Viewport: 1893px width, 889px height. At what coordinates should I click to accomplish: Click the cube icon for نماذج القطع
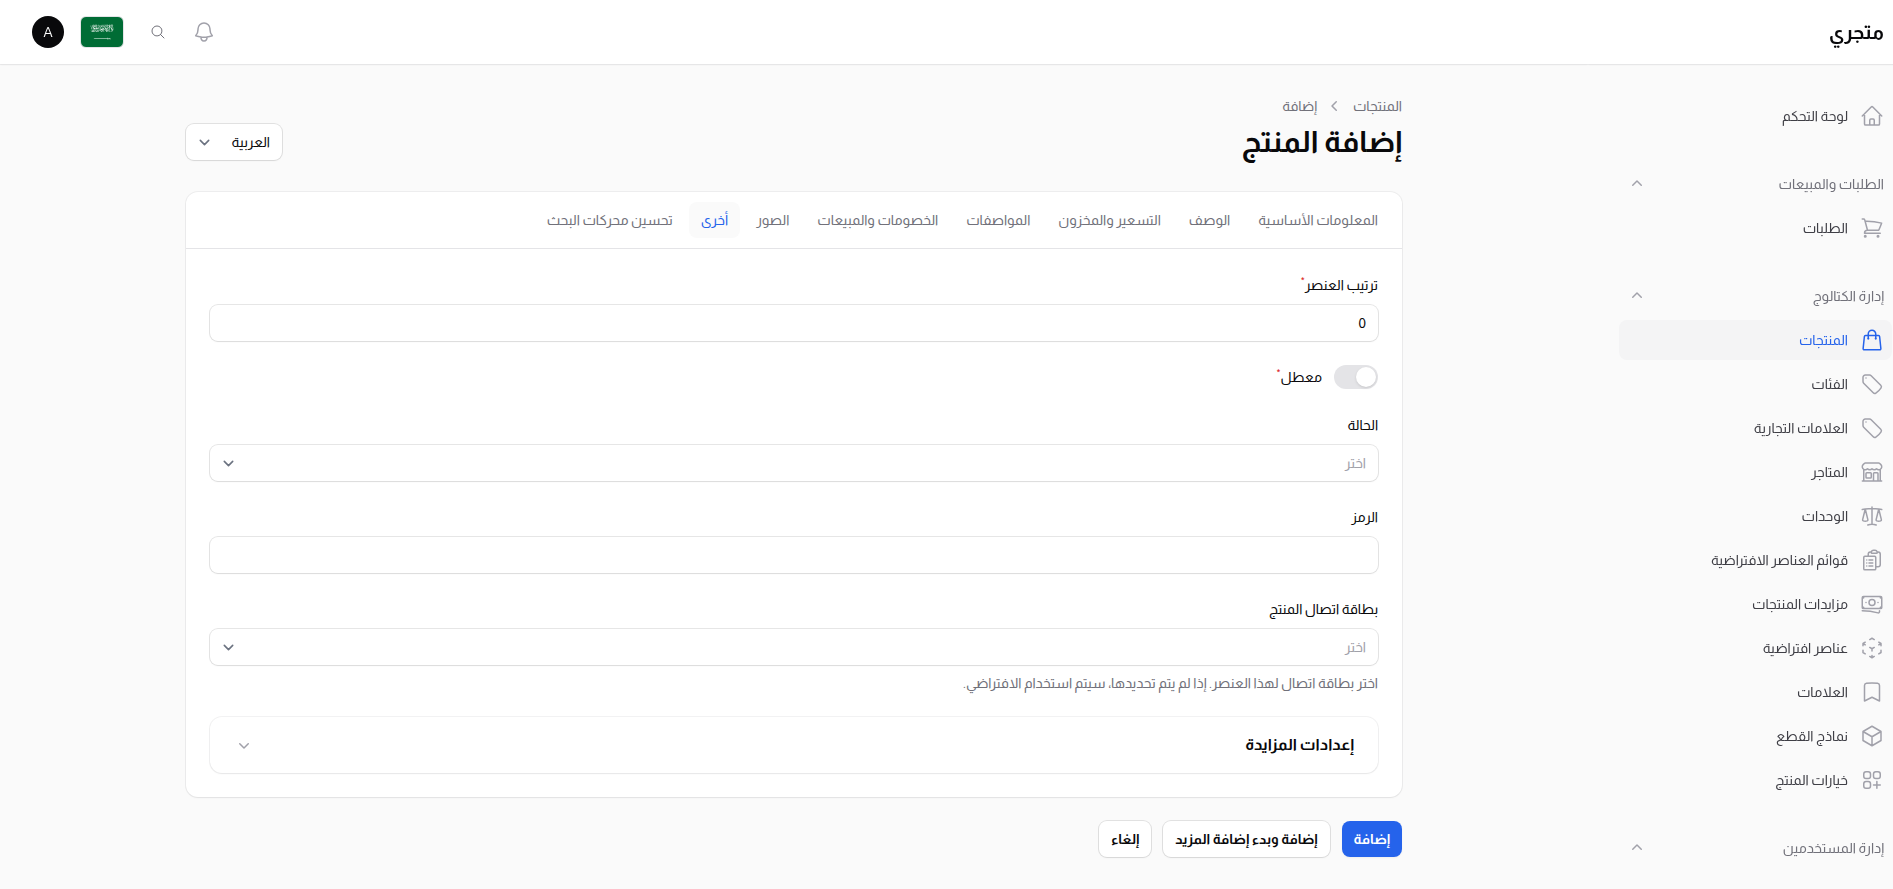[1872, 736]
